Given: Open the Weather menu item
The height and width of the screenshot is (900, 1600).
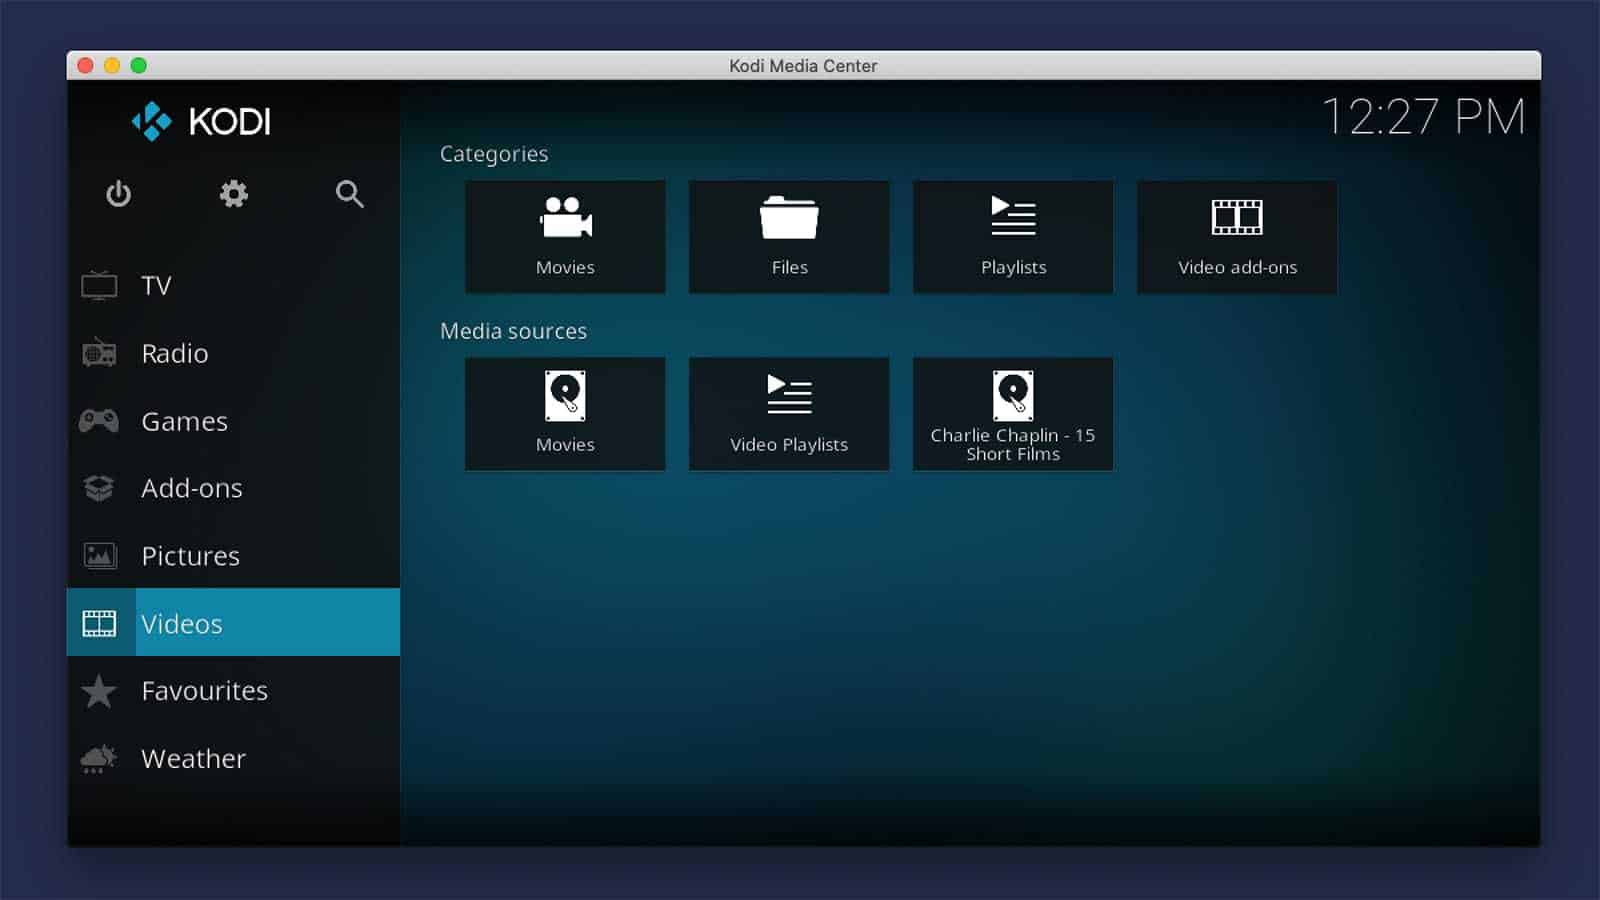Looking at the screenshot, I should click(x=193, y=759).
